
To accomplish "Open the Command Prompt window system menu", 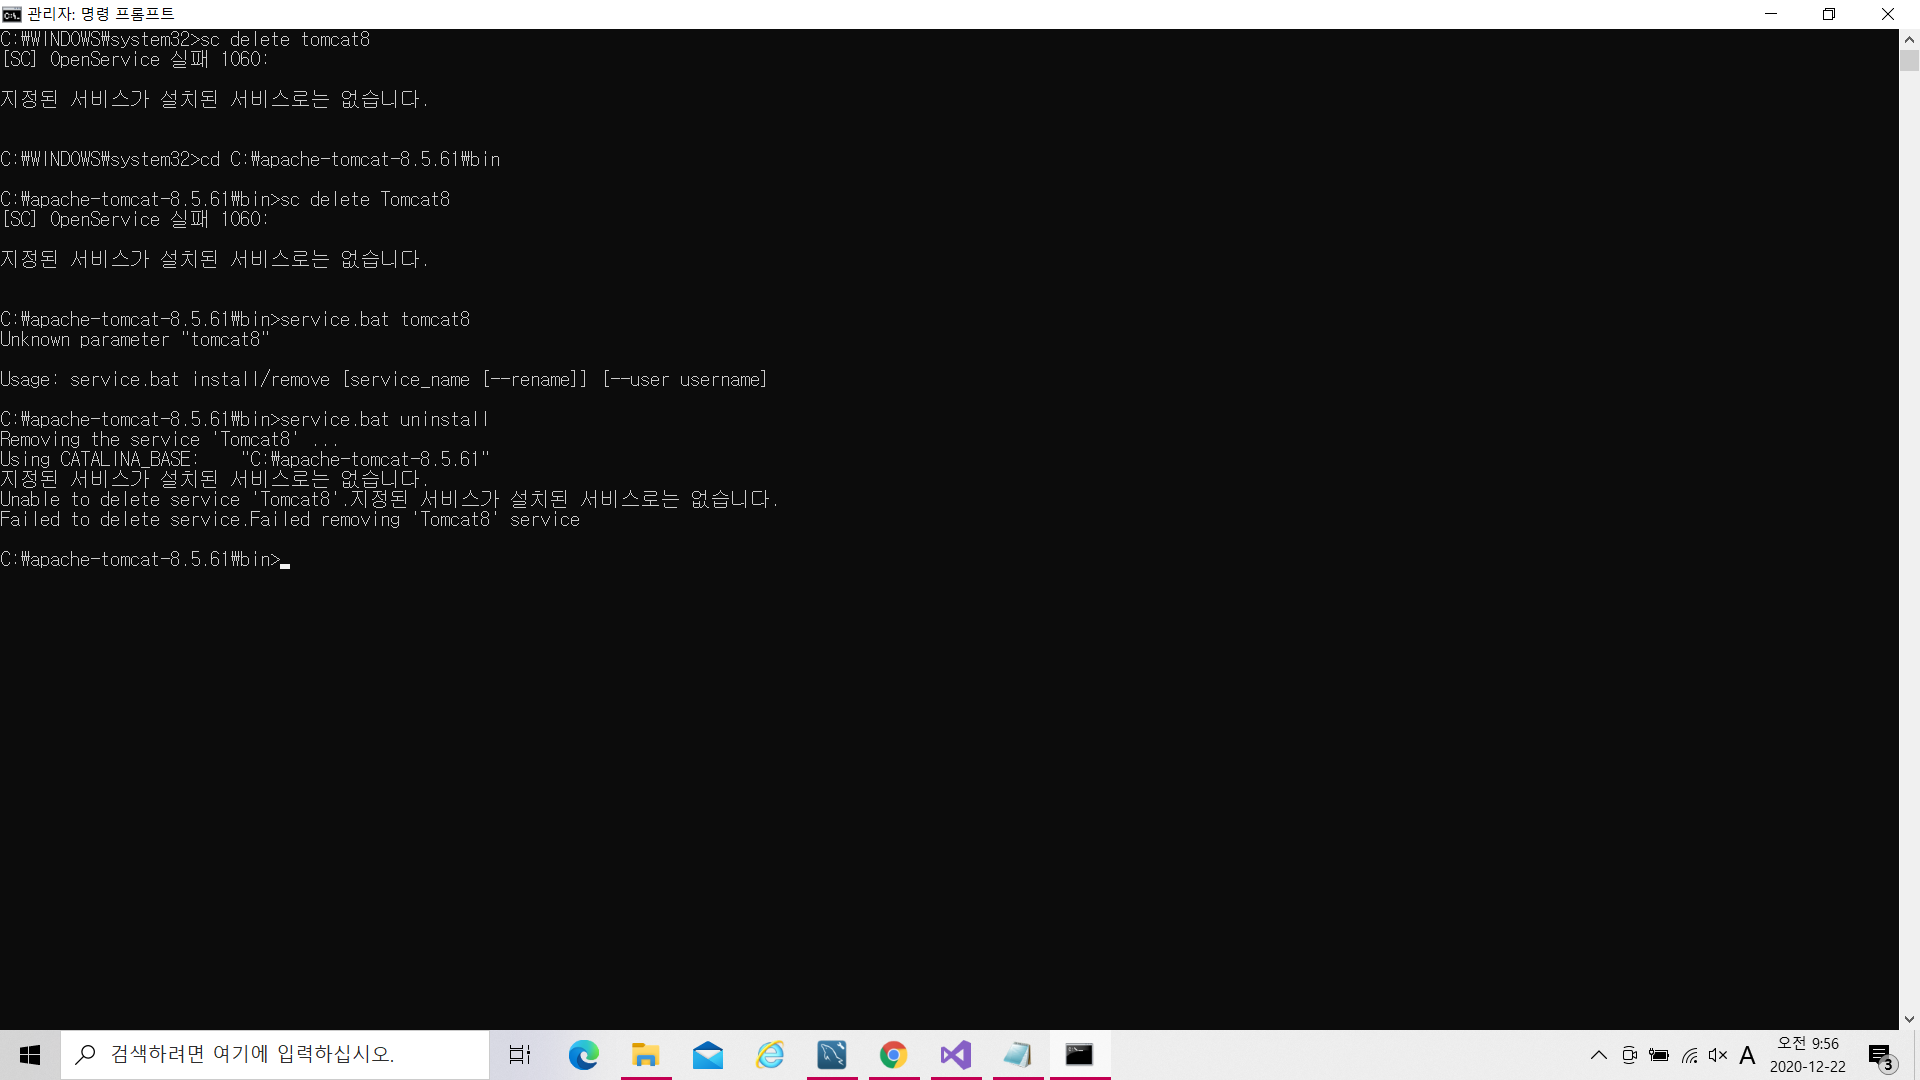I will pyautogui.click(x=12, y=14).
